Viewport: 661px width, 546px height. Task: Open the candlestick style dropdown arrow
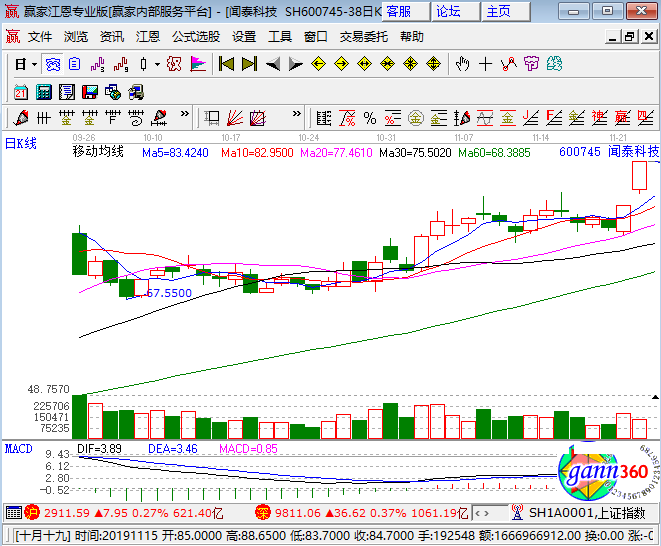157,65
